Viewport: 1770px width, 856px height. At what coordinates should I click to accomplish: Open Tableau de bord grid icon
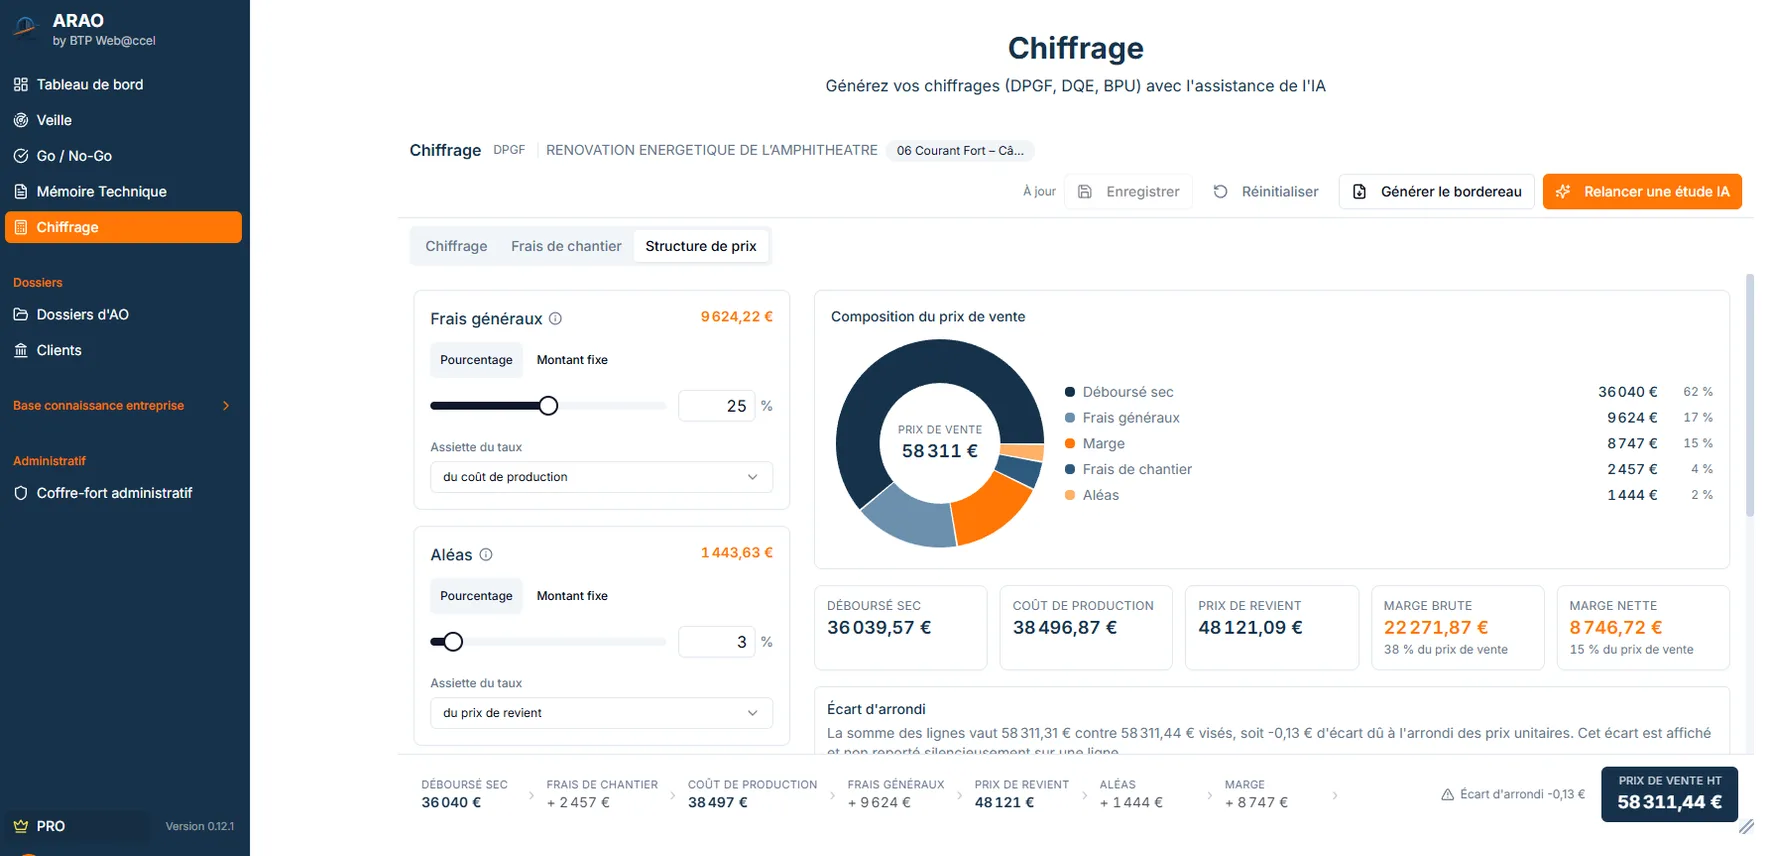pos(21,85)
